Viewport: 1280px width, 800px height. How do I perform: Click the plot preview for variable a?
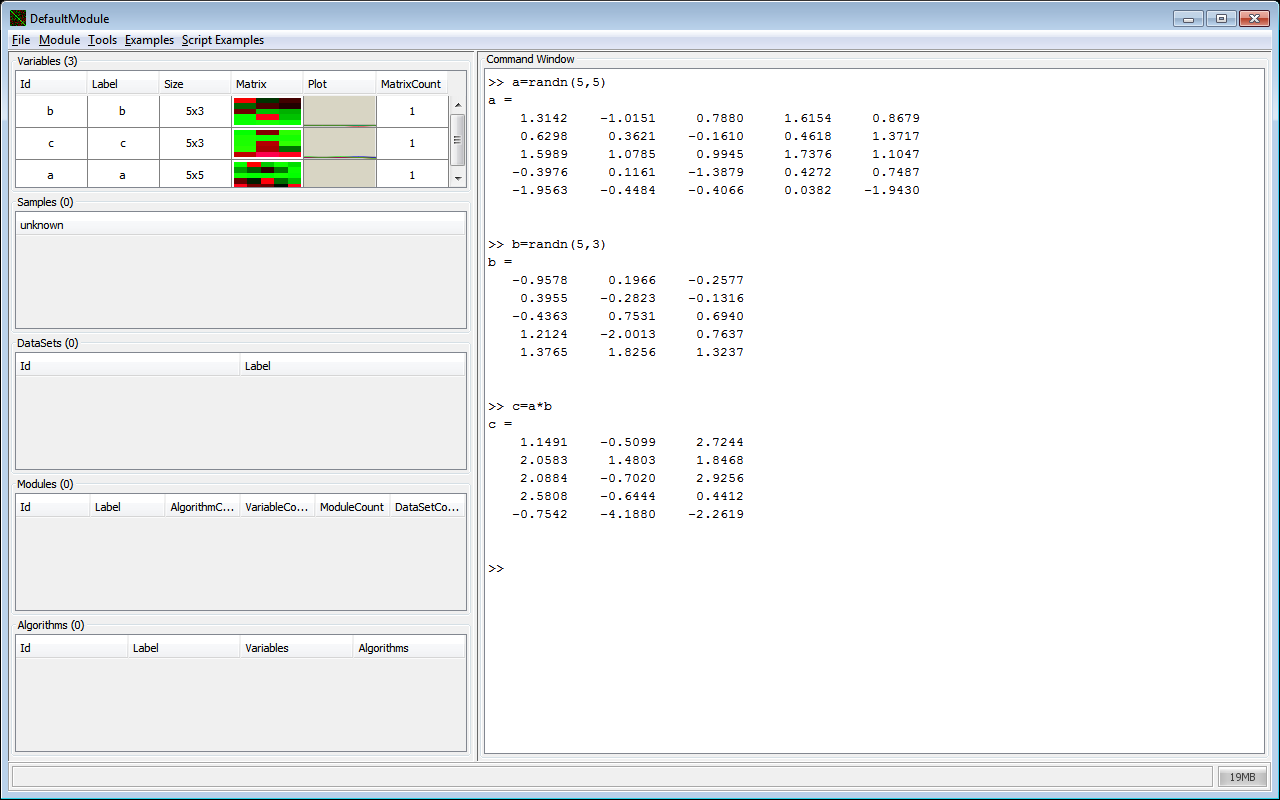coord(340,174)
